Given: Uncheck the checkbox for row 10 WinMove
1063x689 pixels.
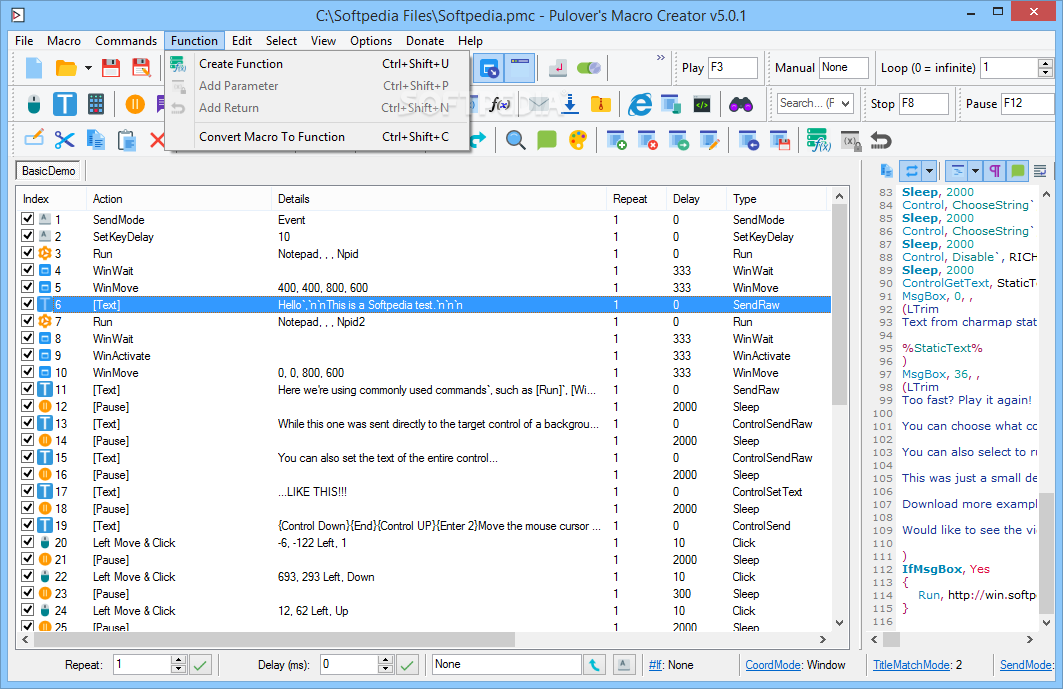Looking at the screenshot, I should tap(27, 372).
